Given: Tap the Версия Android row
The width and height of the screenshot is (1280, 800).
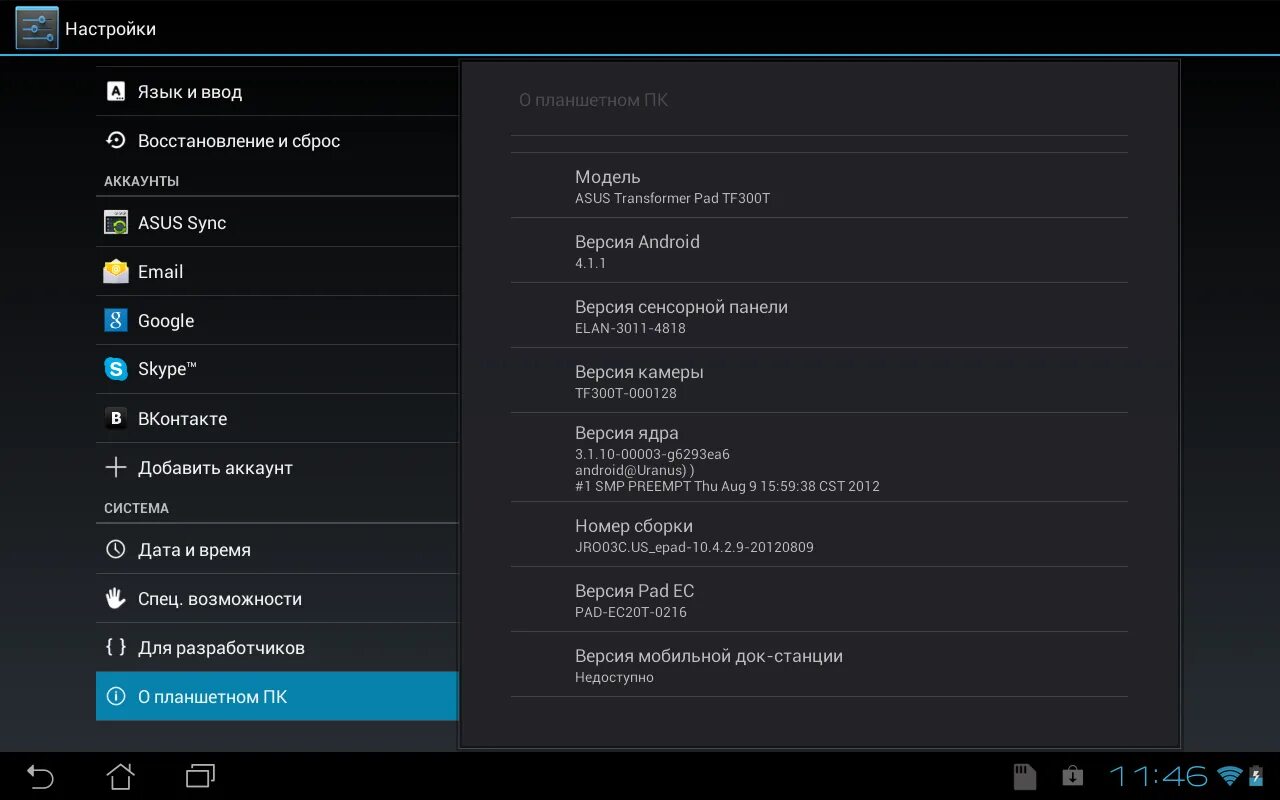Looking at the screenshot, I should click(819, 250).
